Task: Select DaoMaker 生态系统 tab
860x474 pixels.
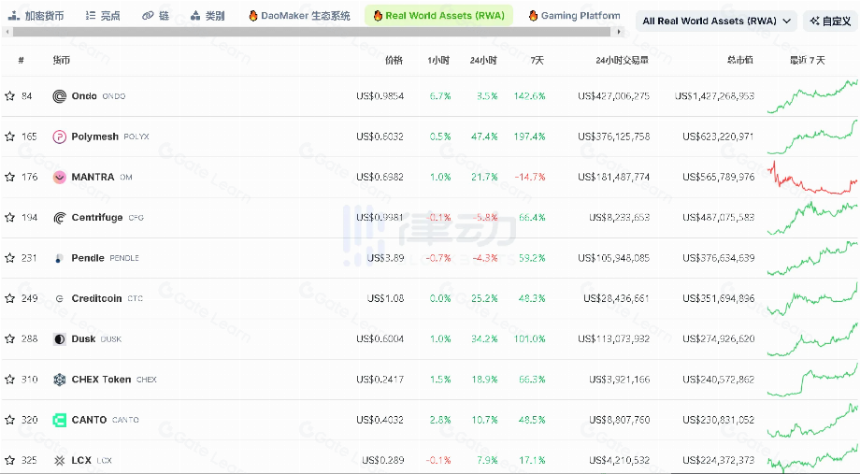Action: pos(299,16)
